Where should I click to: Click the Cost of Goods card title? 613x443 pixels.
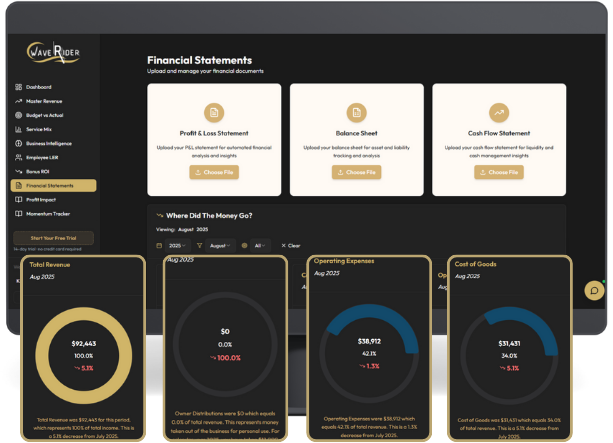(x=475, y=264)
